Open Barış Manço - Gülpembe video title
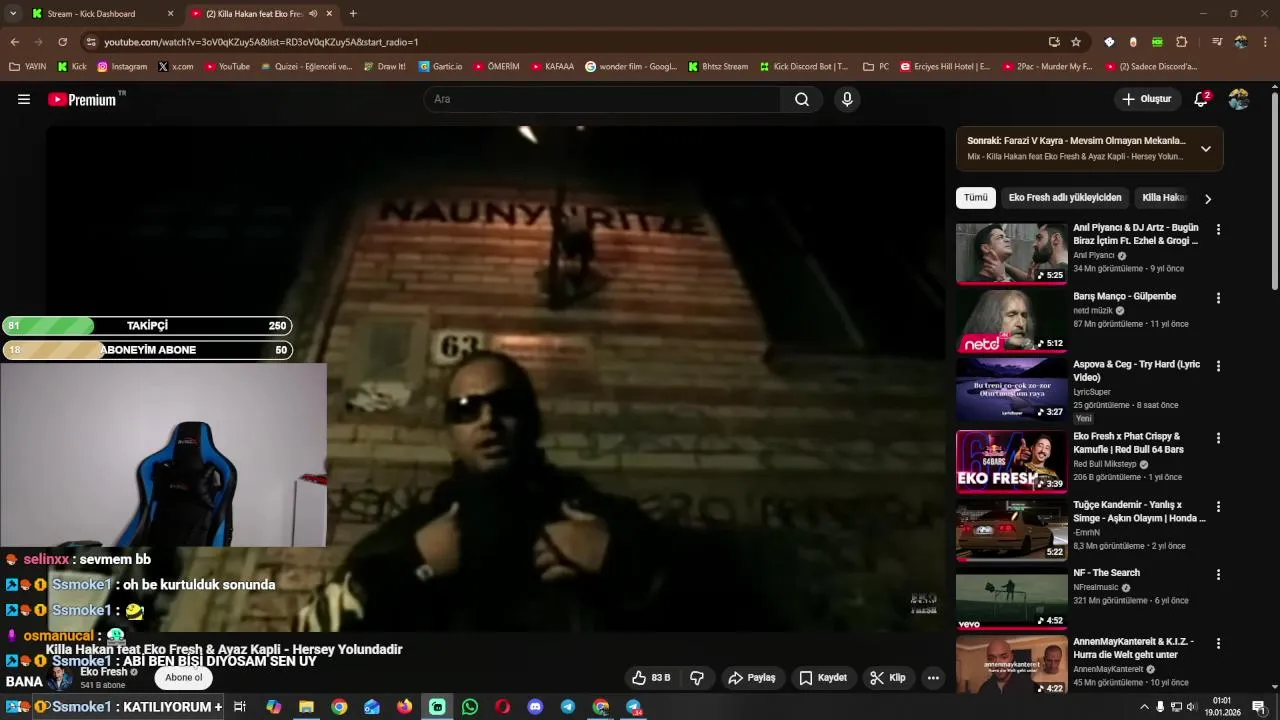Image resolution: width=1280 pixels, height=720 pixels. (1124, 297)
